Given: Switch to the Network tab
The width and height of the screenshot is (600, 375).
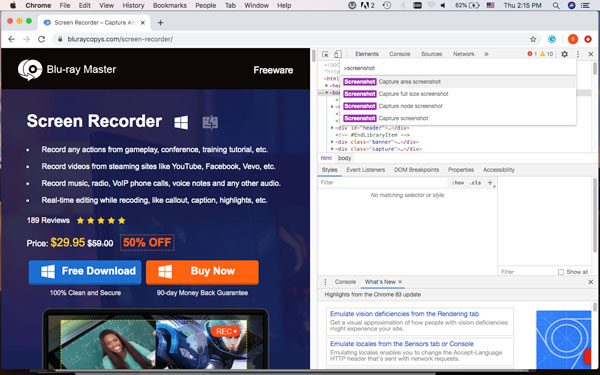Looking at the screenshot, I should click(463, 54).
